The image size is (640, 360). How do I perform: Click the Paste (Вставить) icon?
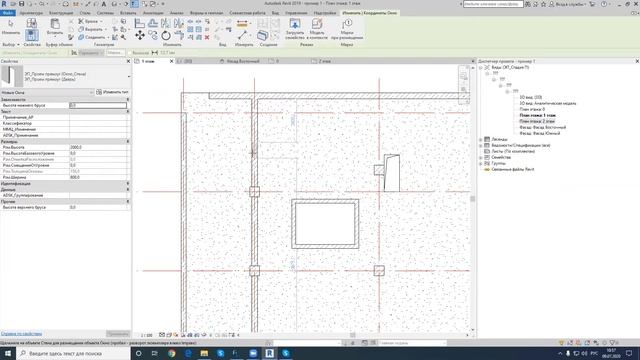tap(55, 25)
